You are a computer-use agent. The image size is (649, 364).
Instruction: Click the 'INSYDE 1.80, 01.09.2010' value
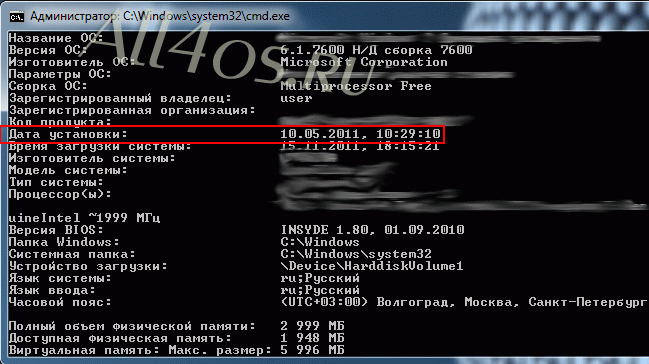coord(372,230)
